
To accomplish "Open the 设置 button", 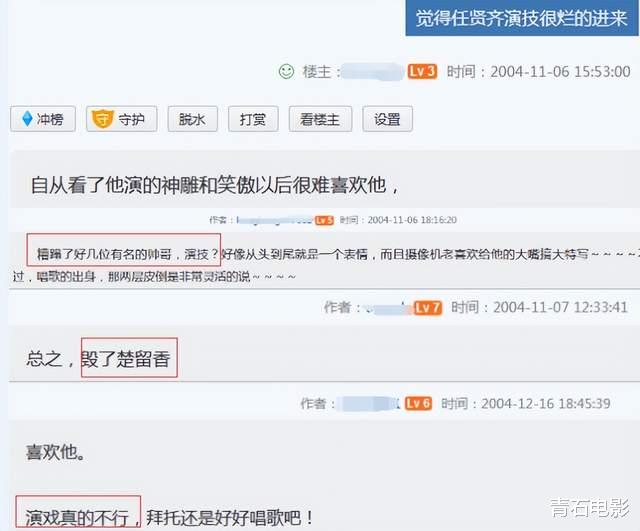I will [x=387, y=119].
